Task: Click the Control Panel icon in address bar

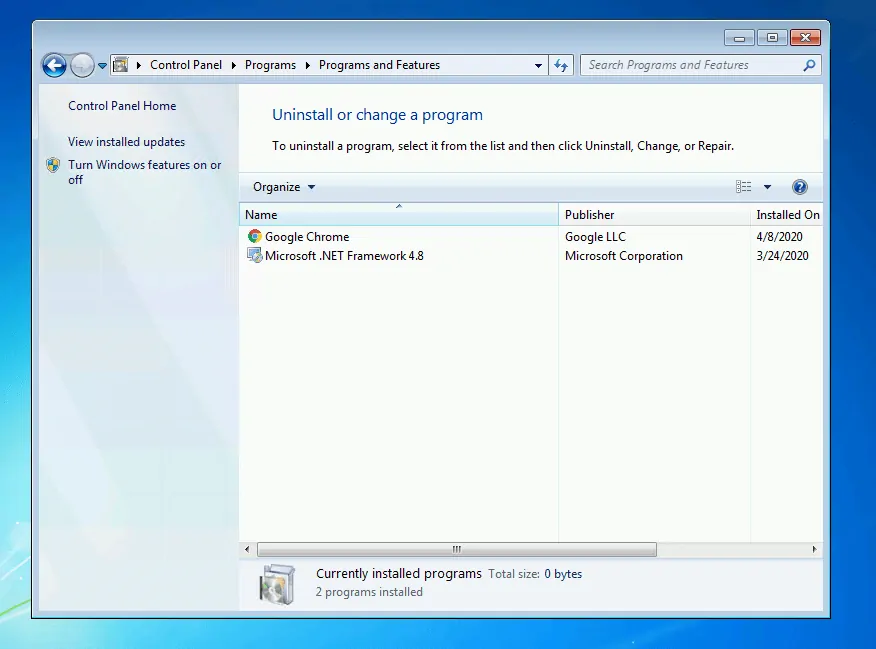Action: [120, 63]
